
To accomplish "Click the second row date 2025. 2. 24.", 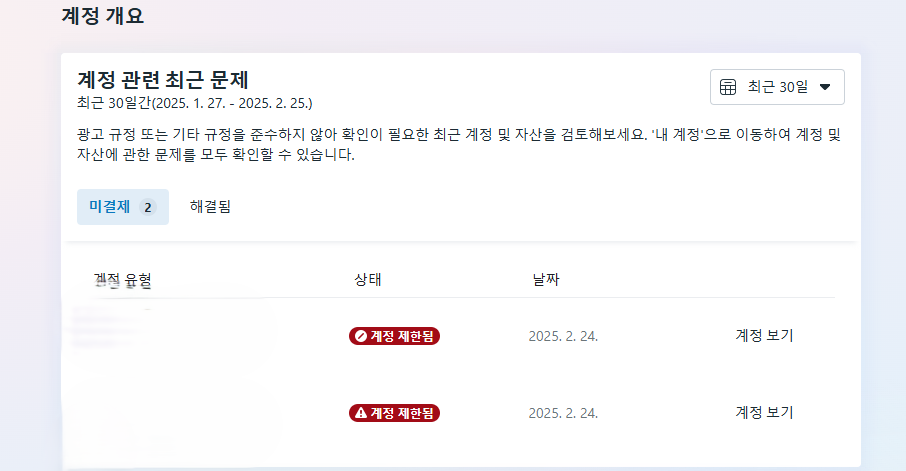I will point(563,413).
